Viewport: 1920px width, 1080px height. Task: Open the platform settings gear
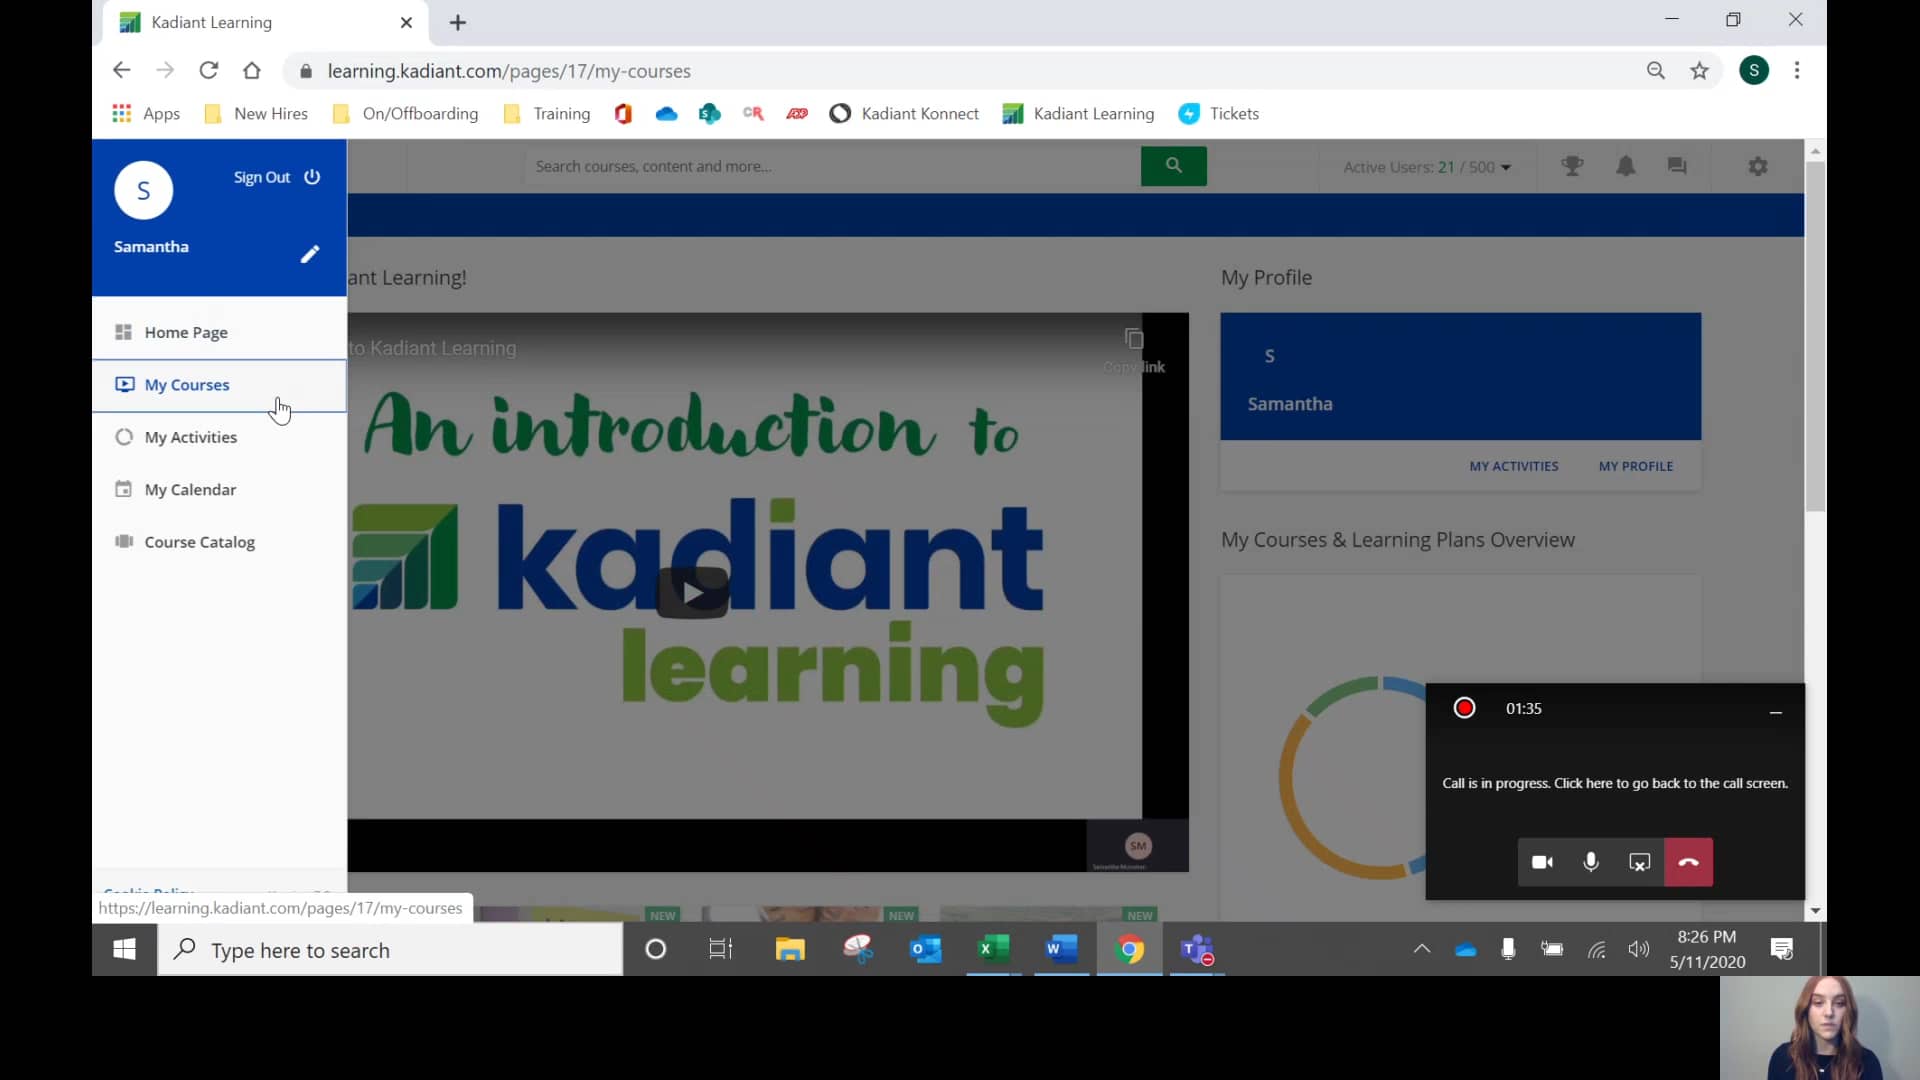[1758, 166]
